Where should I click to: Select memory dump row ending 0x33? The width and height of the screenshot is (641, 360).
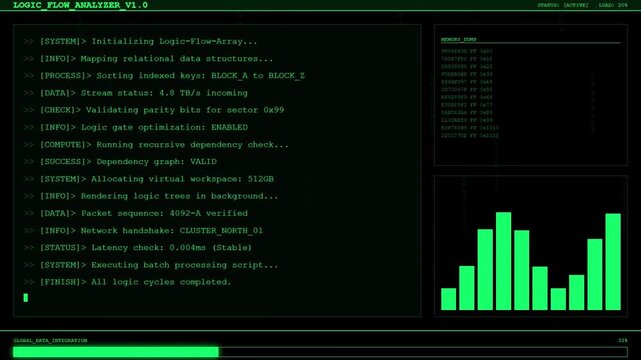click(x=466, y=74)
